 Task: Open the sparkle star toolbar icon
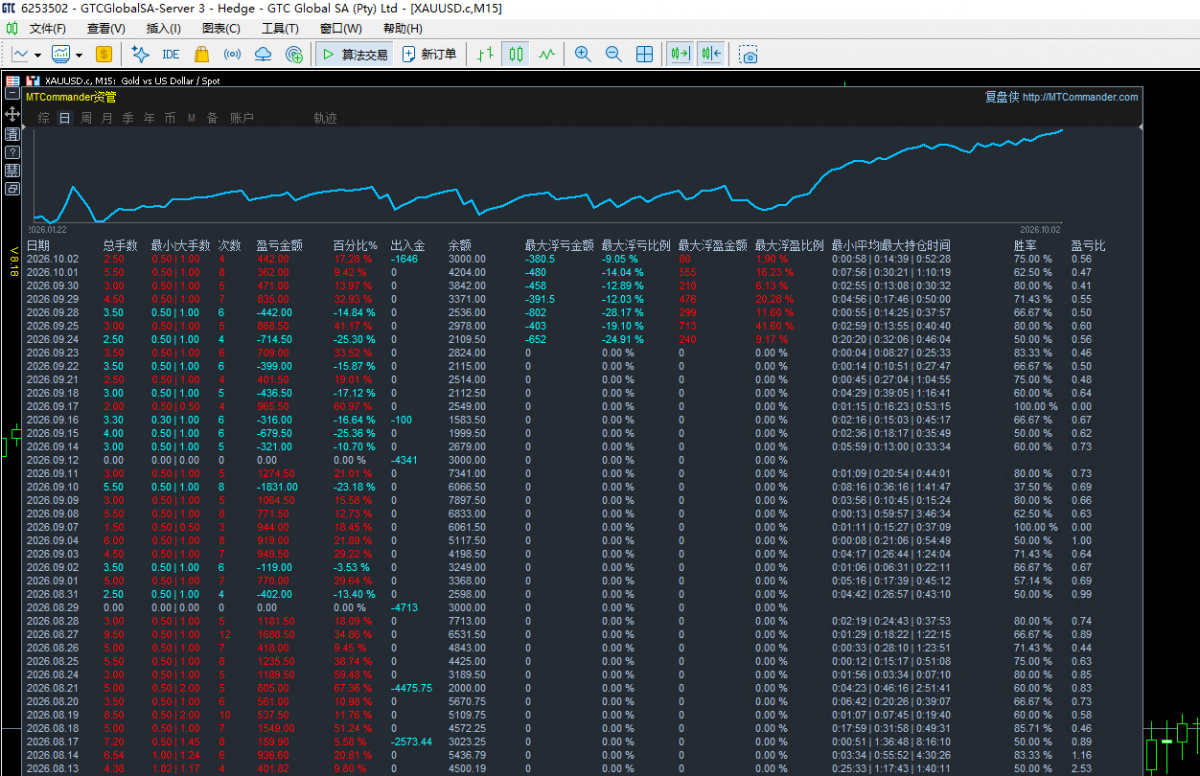click(140, 54)
